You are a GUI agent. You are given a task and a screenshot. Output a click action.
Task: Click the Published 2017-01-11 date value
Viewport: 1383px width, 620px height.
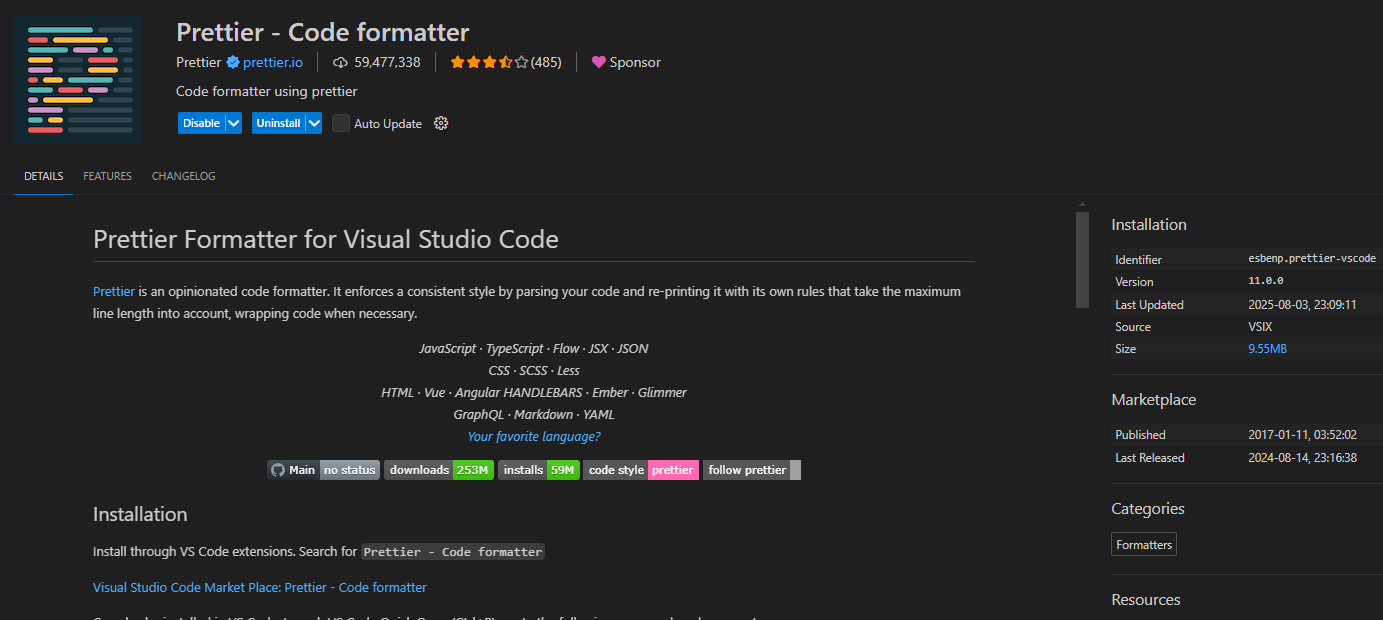1302,435
